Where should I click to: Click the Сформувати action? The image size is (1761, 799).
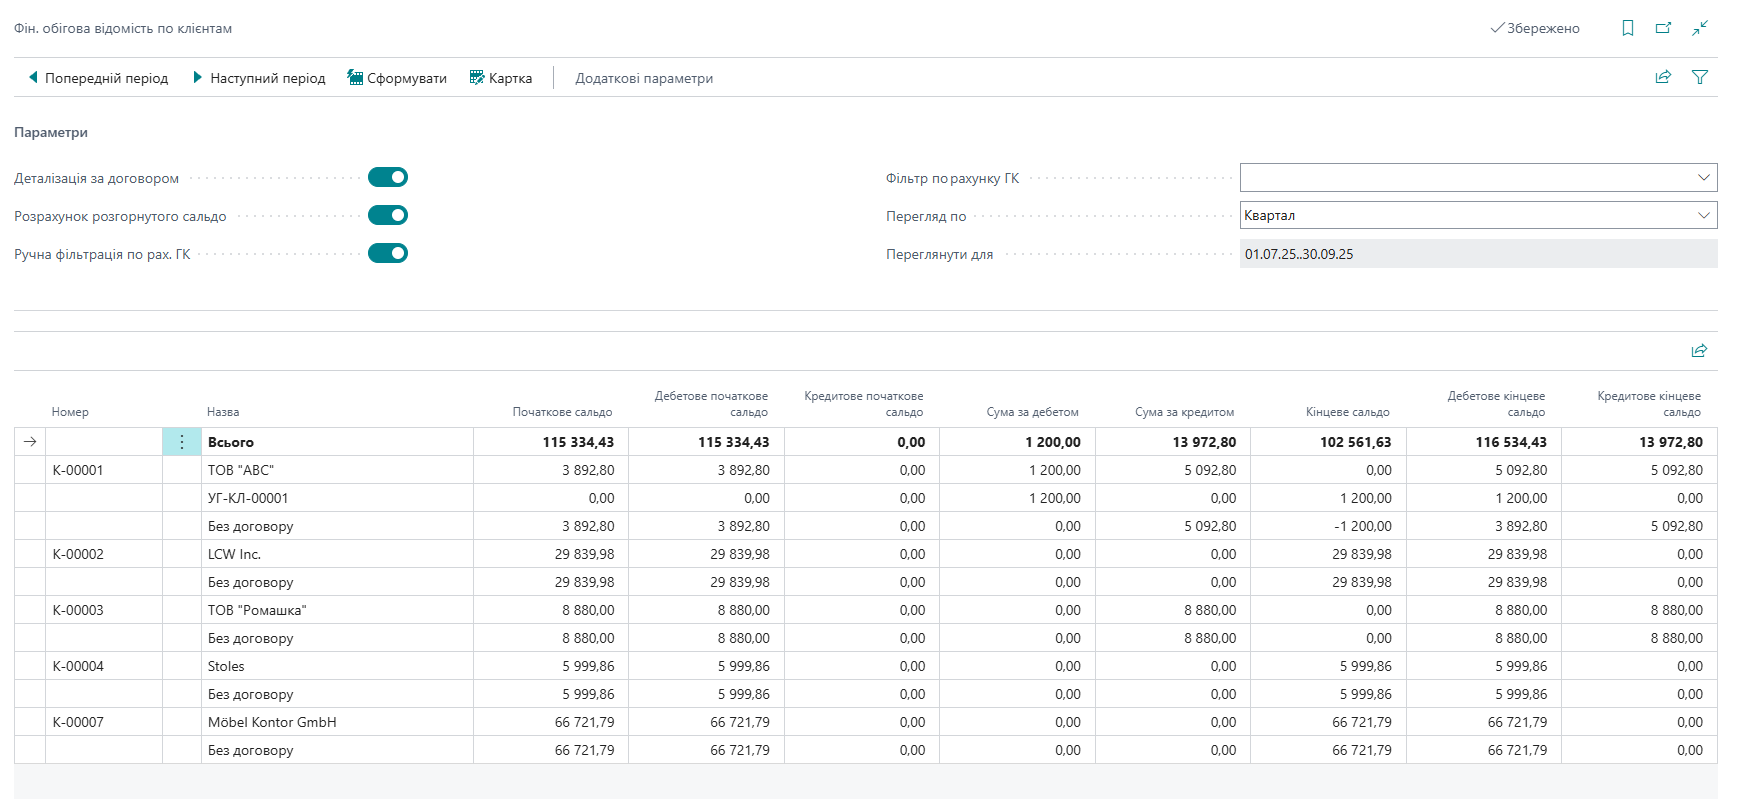click(397, 78)
